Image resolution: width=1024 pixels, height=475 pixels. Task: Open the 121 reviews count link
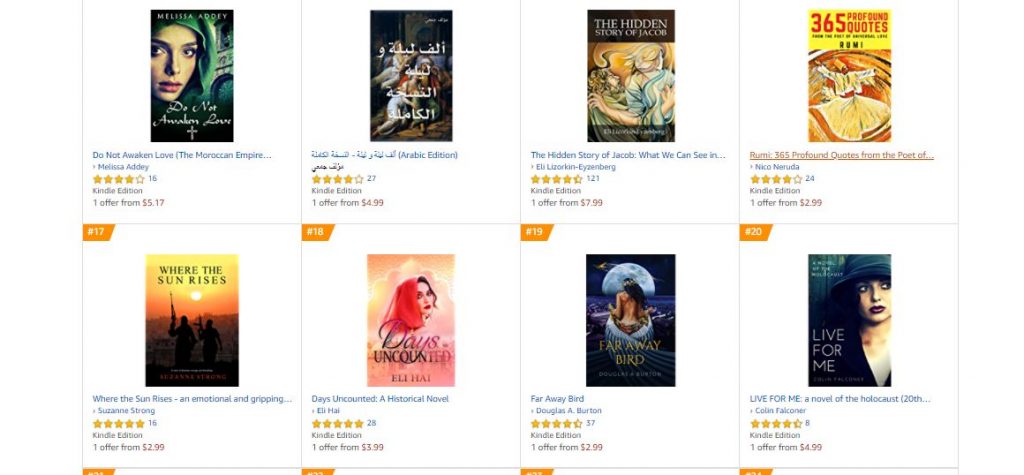(x=592, y=178)
